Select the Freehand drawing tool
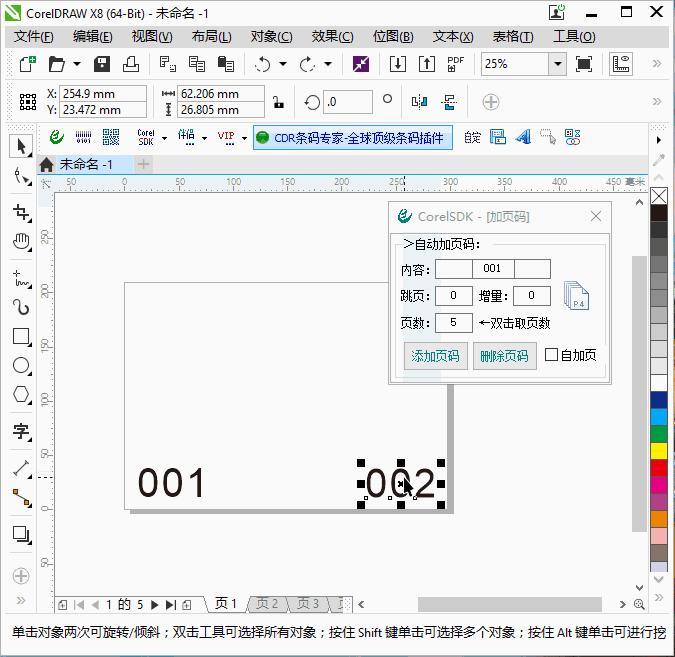 [x=22, y=279]
